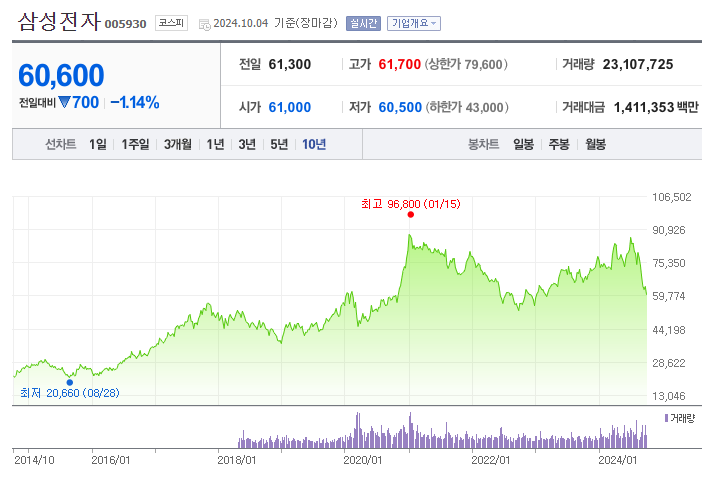Select the 1주일 line chart tab

tap(135, 144)
